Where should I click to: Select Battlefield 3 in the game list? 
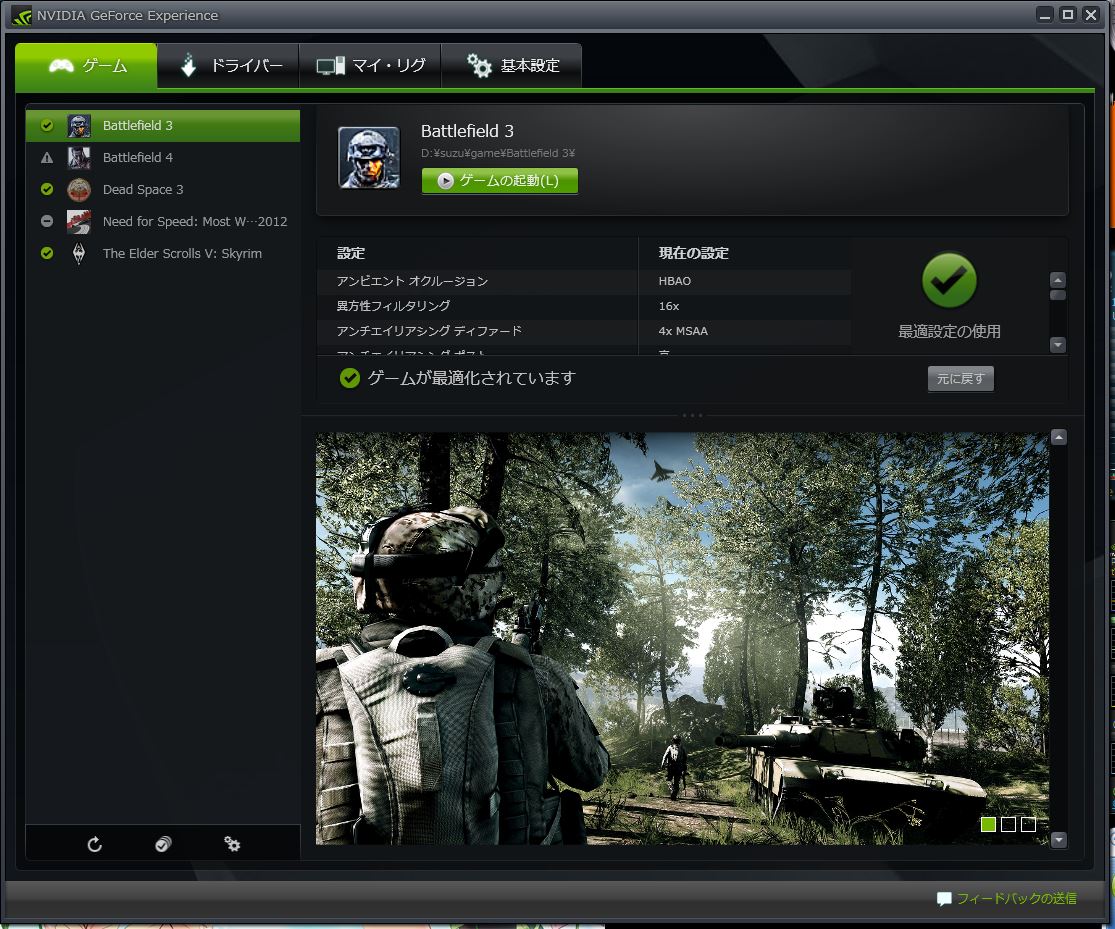tap(163, 126)
